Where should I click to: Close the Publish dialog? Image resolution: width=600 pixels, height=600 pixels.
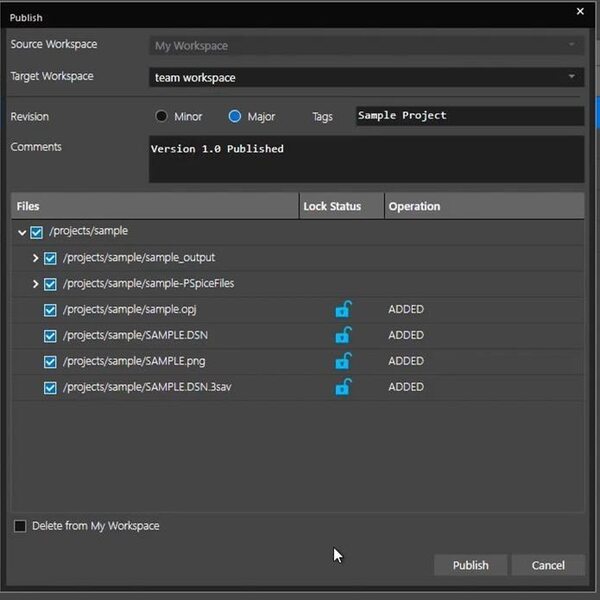(x=580, y=11)
